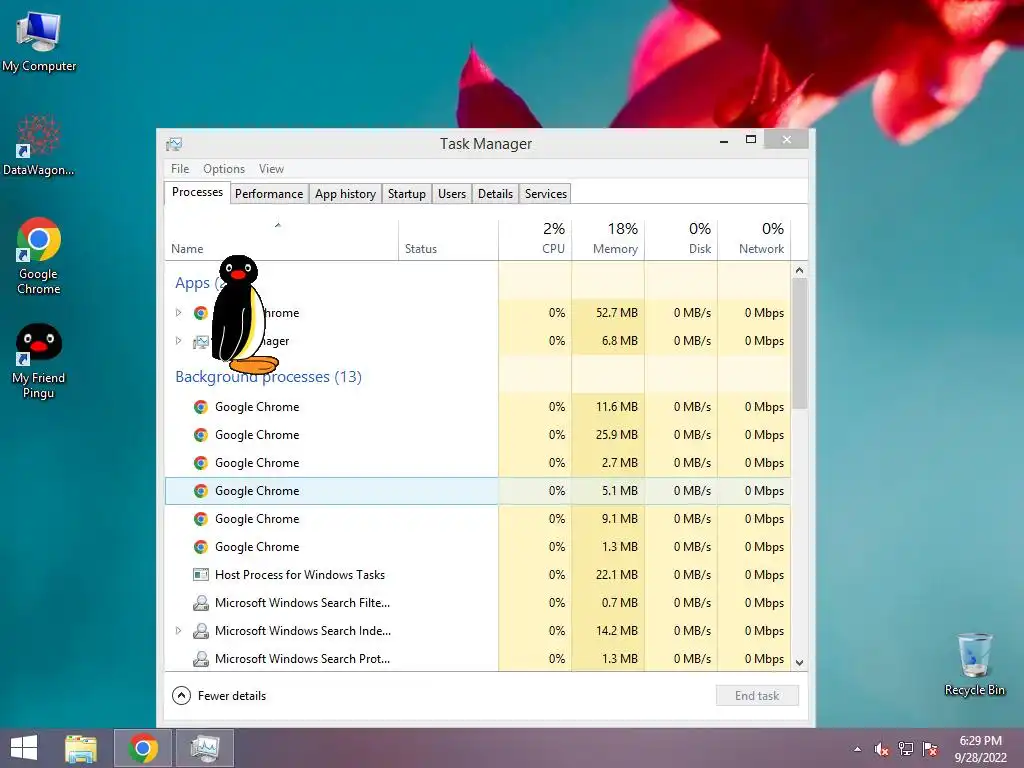Sort by the Network column header
Image resolution: width=1024 pixels, height=768 pixels.
tap(754, 240)
